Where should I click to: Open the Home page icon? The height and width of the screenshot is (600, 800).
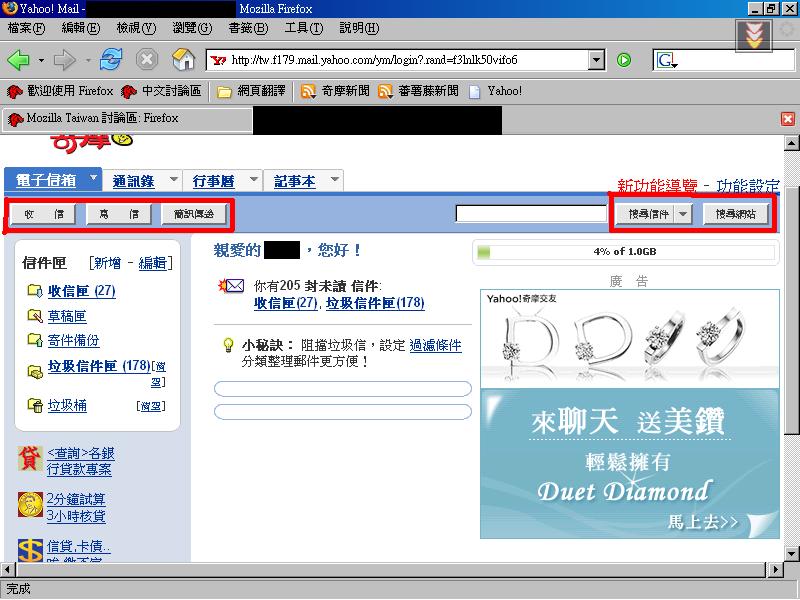point(183,60)
